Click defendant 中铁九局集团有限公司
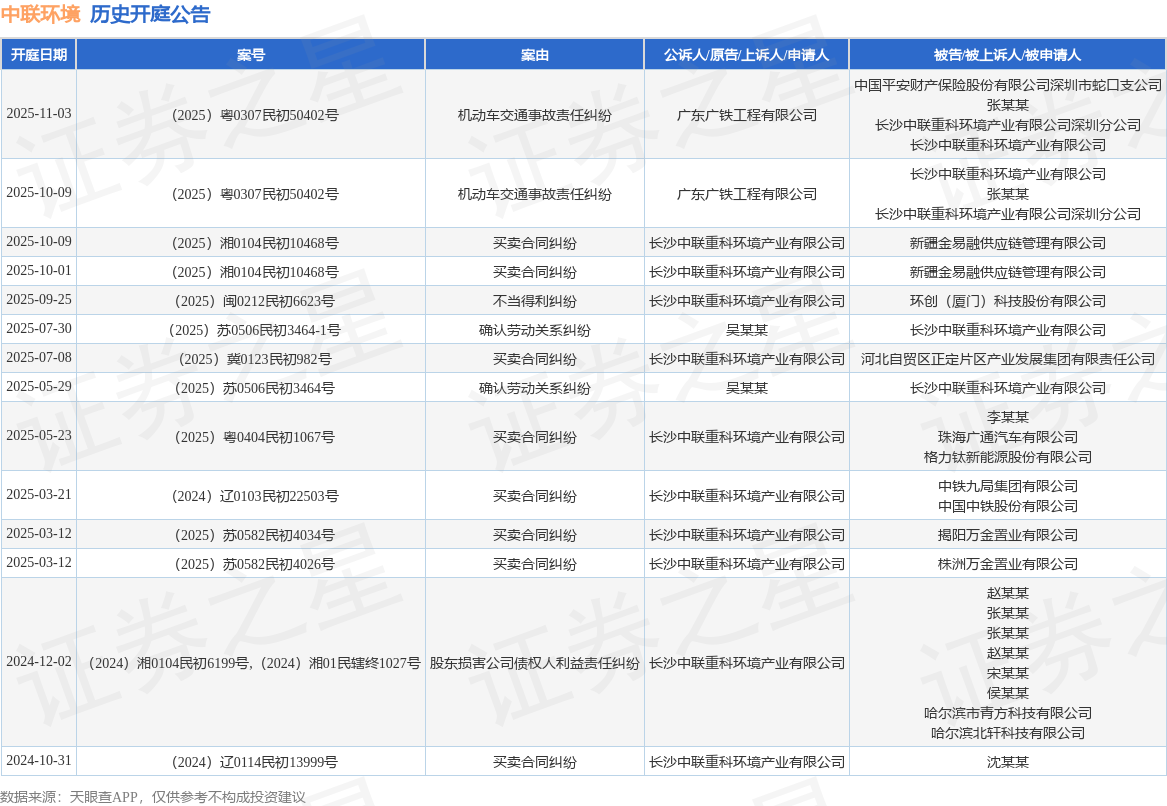 (x=1008, y=486)
